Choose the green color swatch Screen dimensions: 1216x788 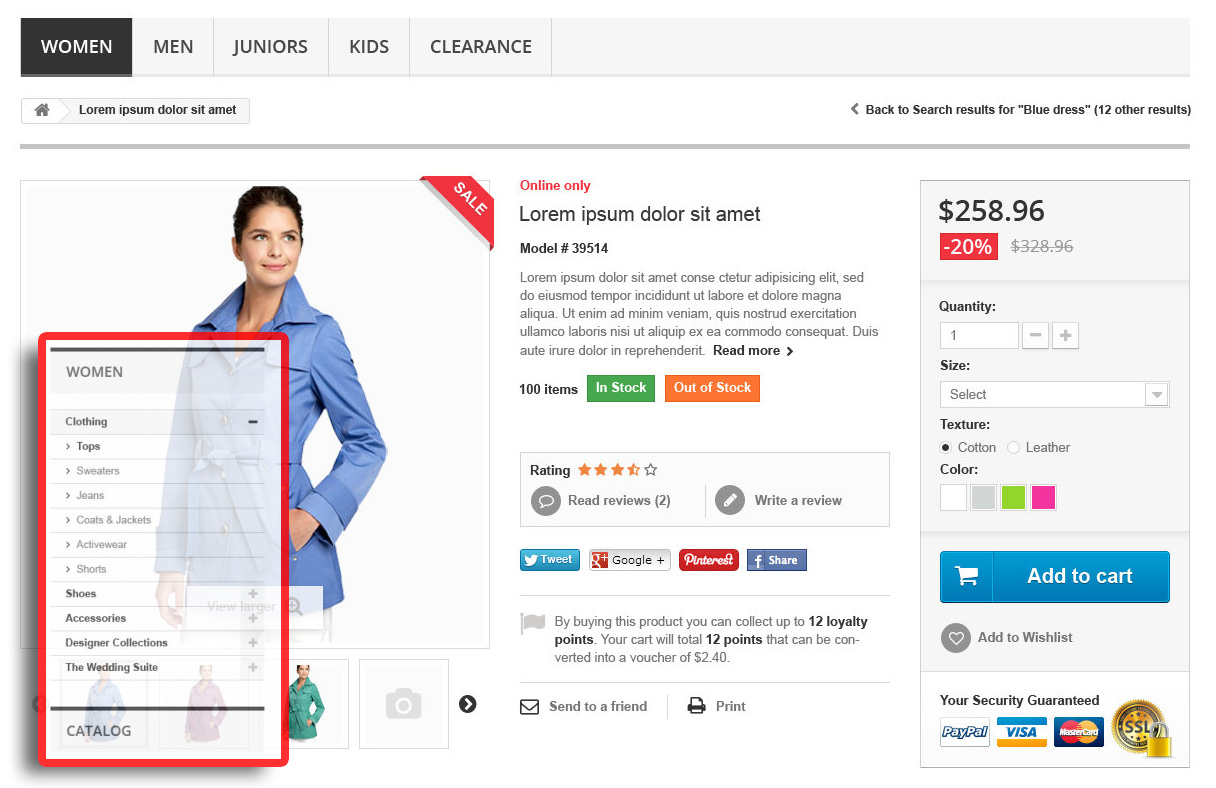tap(1013, 498)
